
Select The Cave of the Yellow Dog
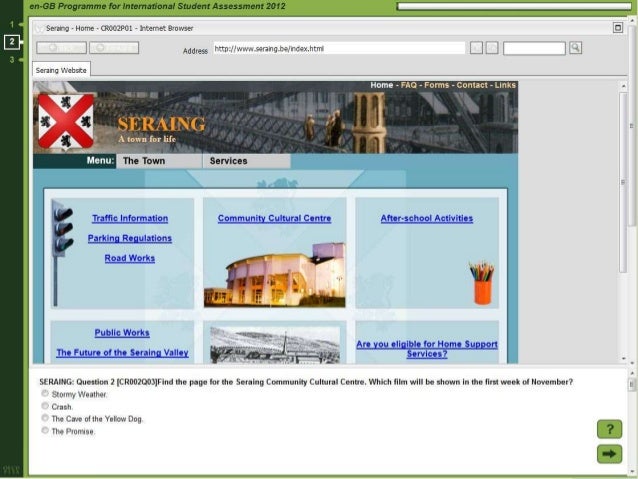[x=45, y=418]
